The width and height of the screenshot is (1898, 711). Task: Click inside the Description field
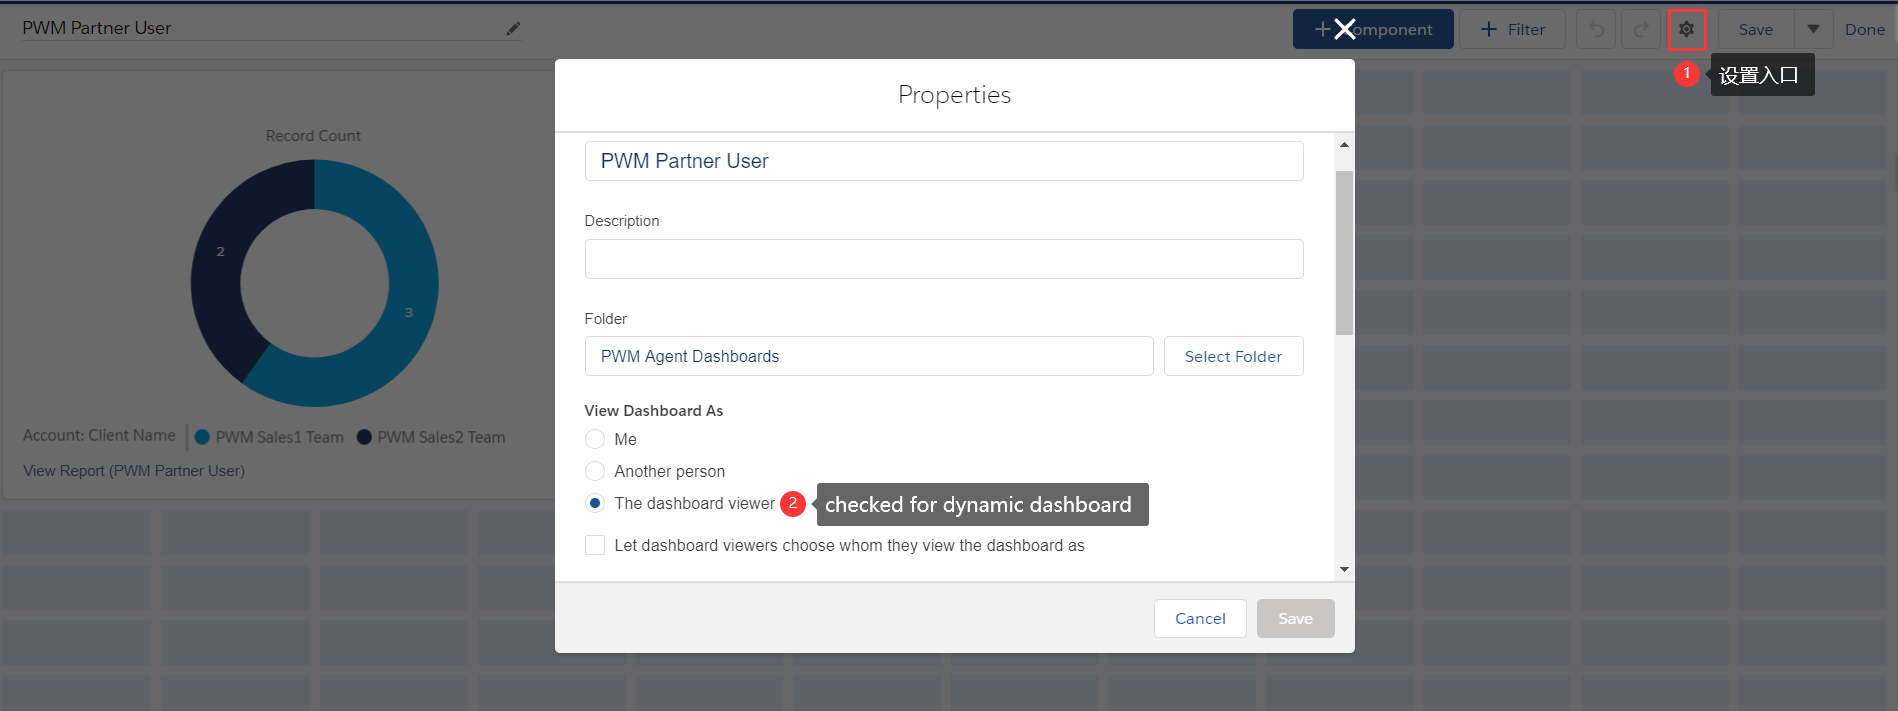click(943, 258)
